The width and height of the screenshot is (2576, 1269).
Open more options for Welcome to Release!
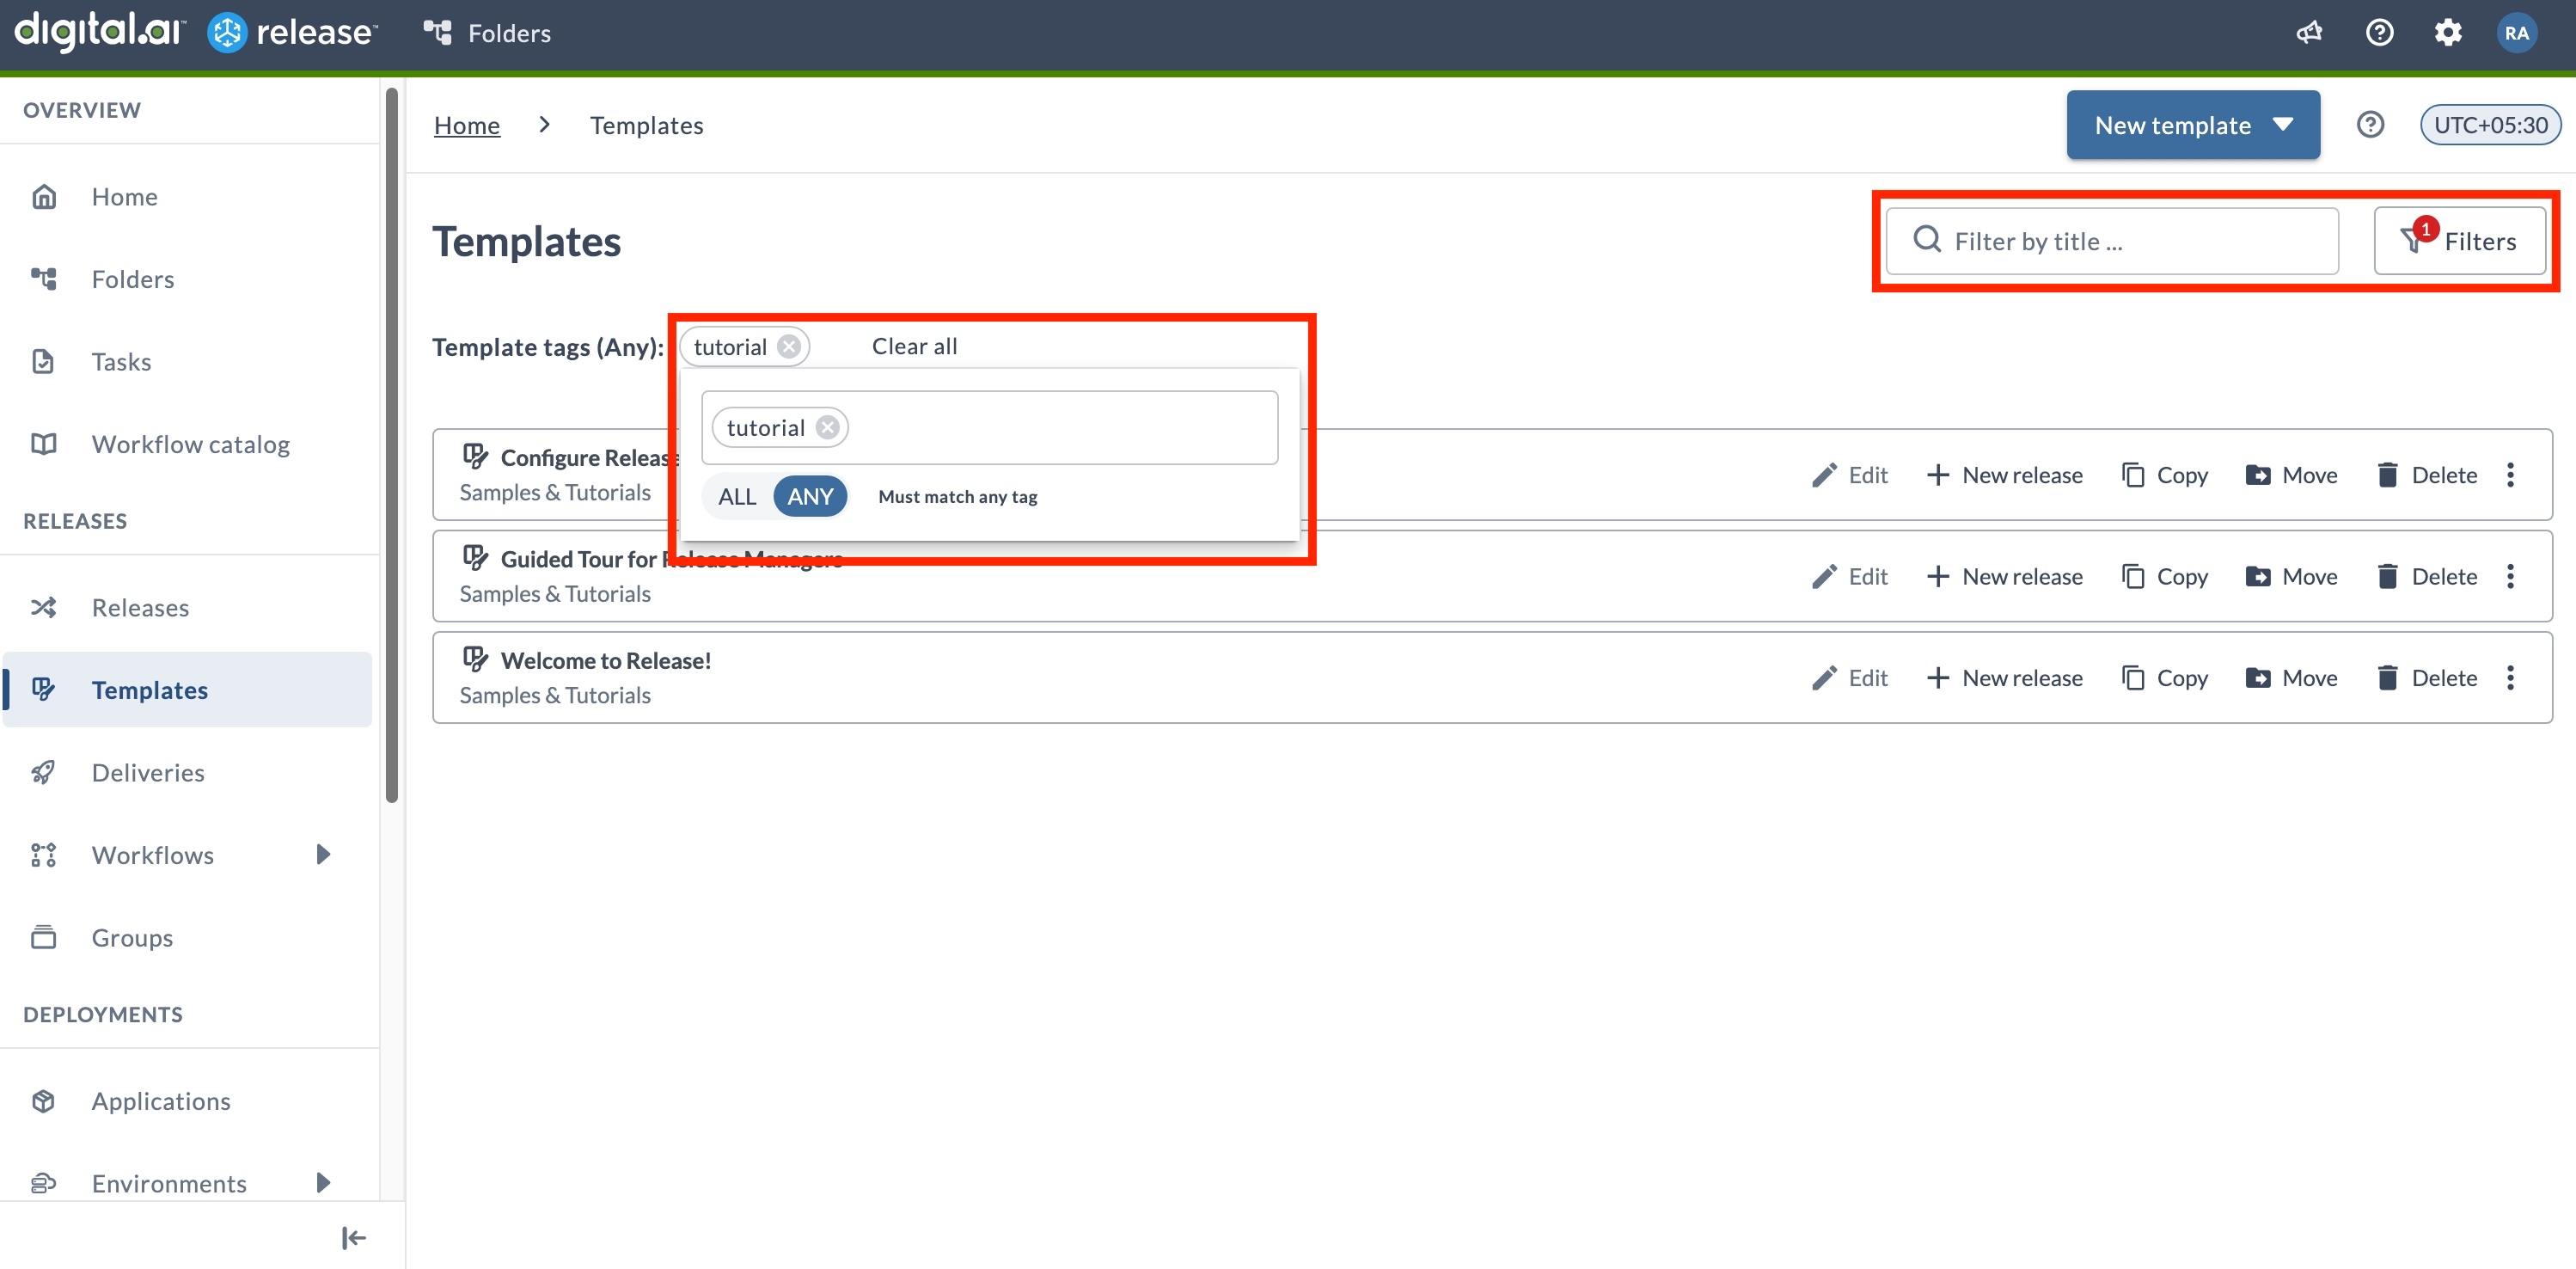[x=2510, y=678]
